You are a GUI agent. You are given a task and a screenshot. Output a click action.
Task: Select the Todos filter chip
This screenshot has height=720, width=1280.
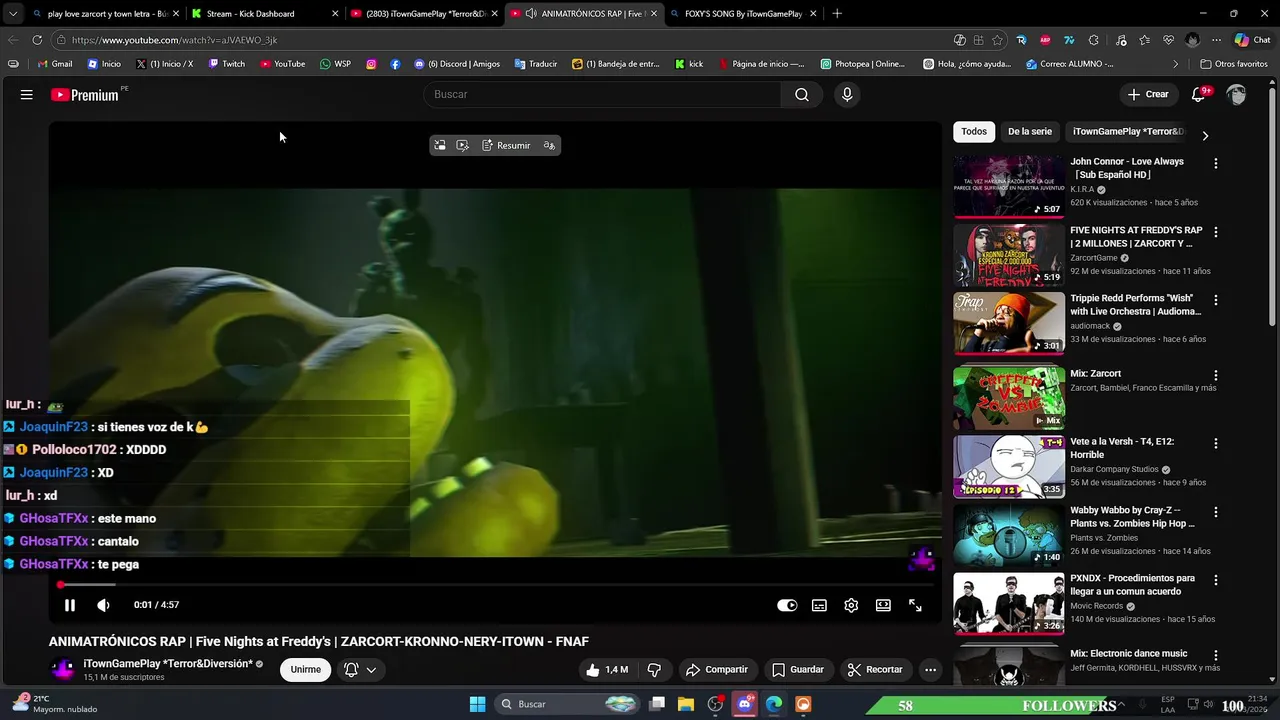click(974, 132)
